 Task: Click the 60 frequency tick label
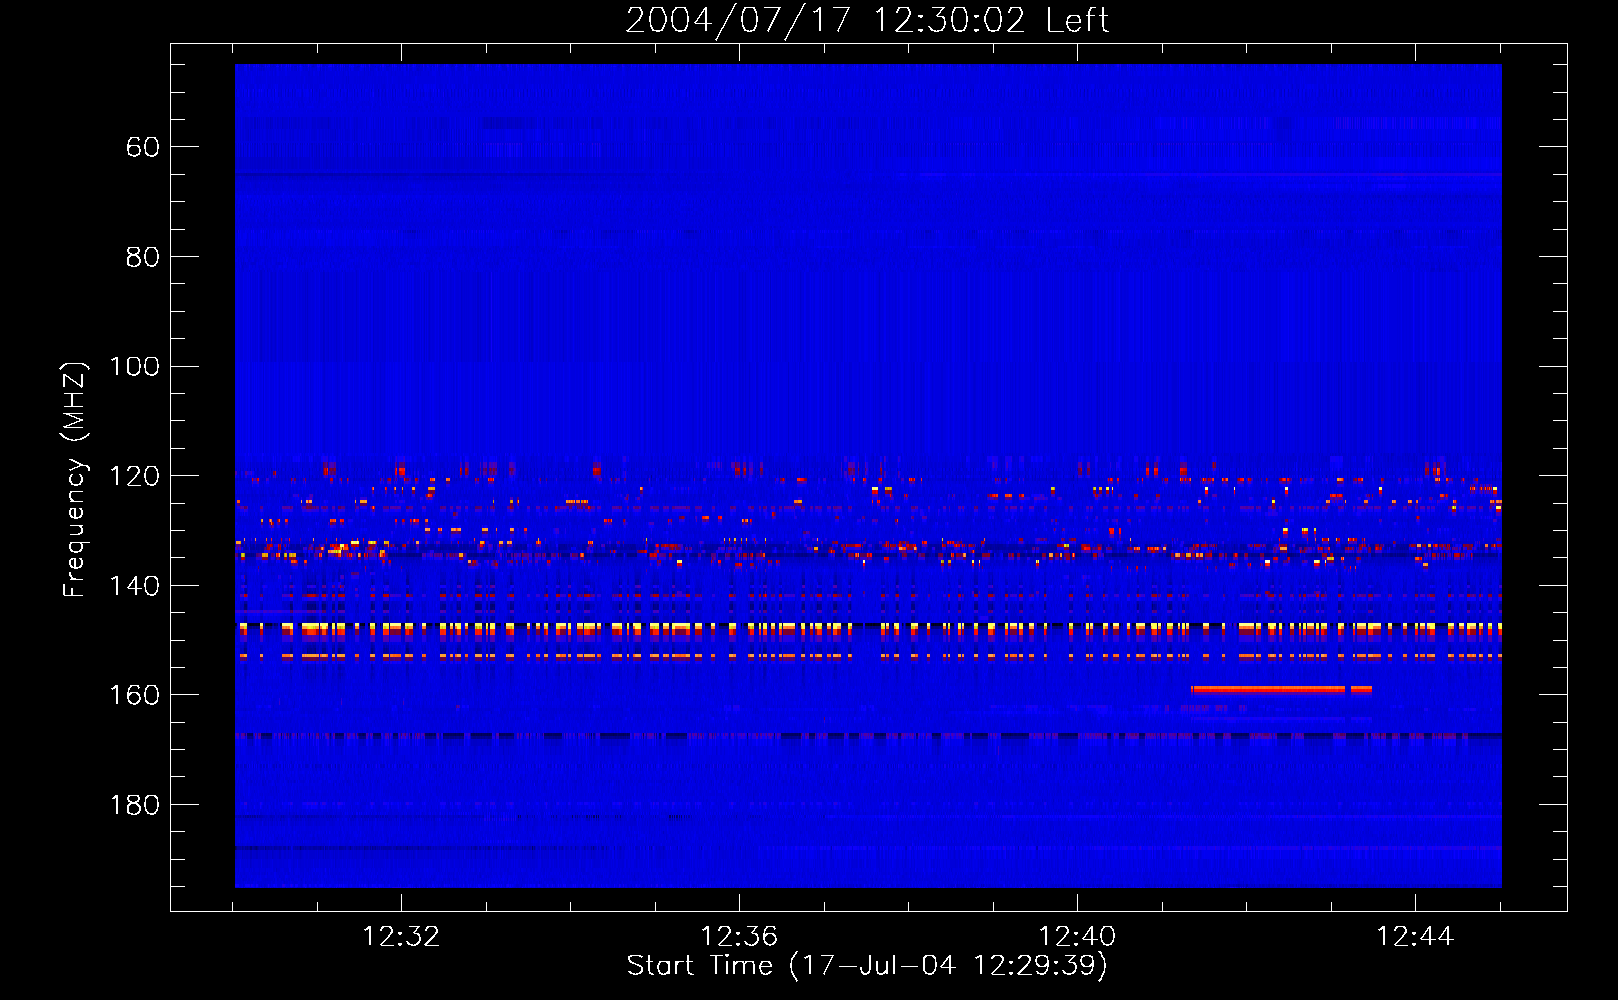[x=143, y=147]
